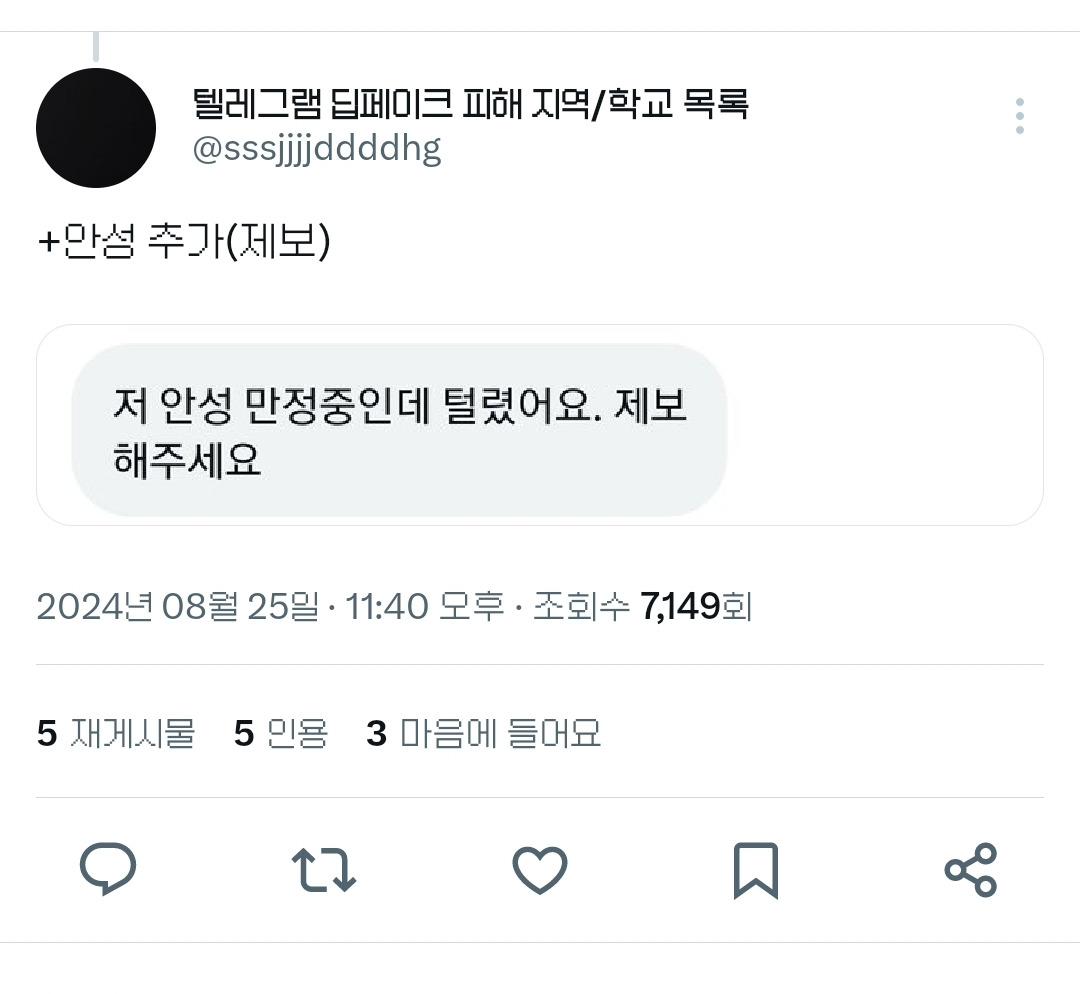Tap the repost arrows icon
The image size is (1080, 994).
point(323,869)
